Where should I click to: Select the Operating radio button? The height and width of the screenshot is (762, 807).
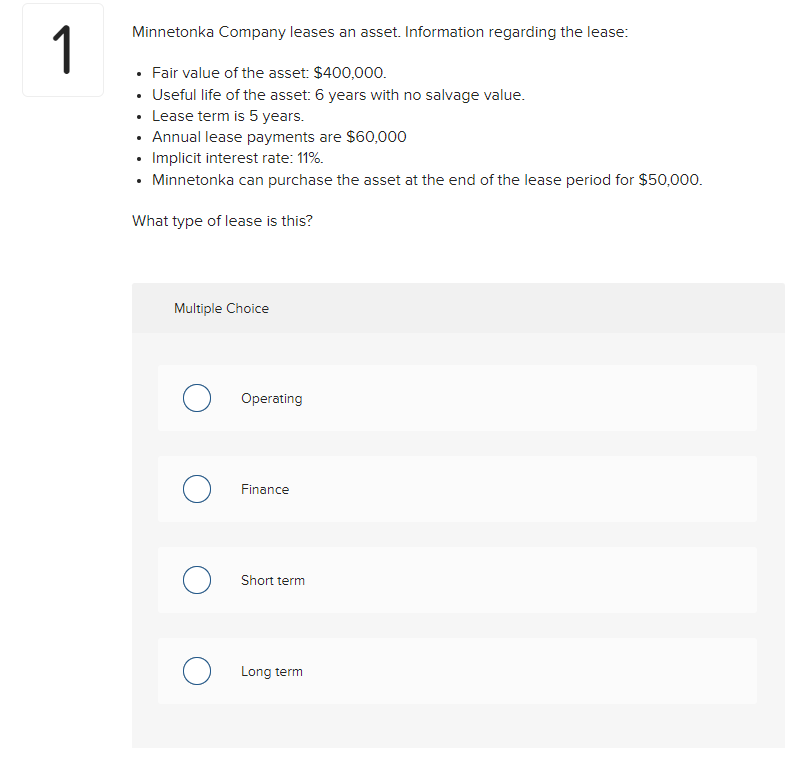coord(197,398)
